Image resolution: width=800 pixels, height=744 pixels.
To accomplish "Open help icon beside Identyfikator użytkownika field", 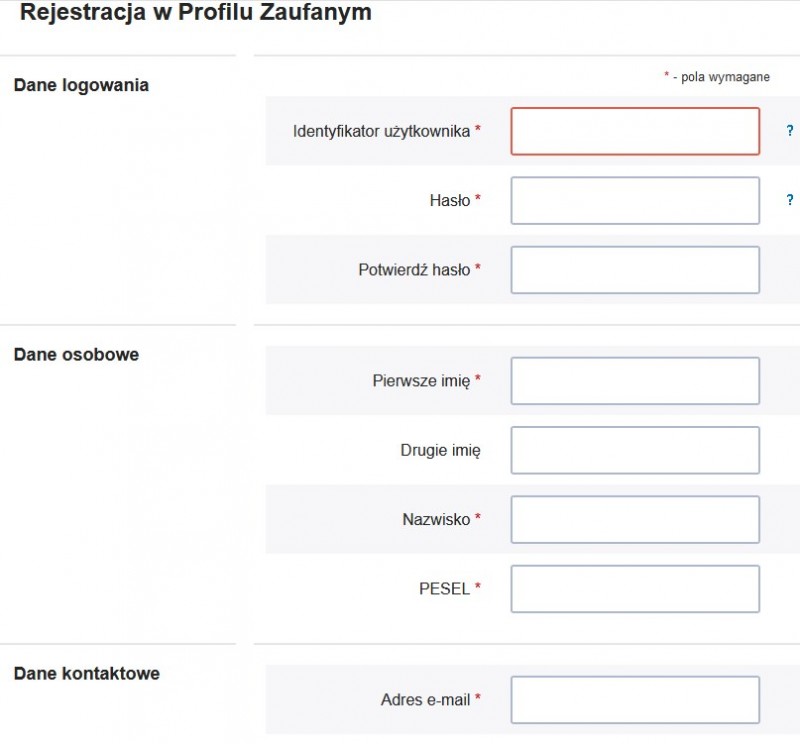I will (x=790, y=131).
